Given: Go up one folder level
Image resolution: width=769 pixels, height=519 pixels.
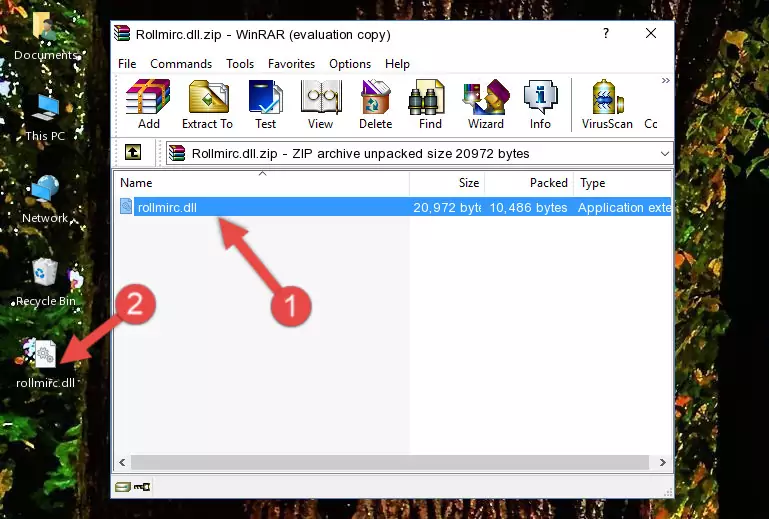Looking at the screenshot, I should 133,153.
